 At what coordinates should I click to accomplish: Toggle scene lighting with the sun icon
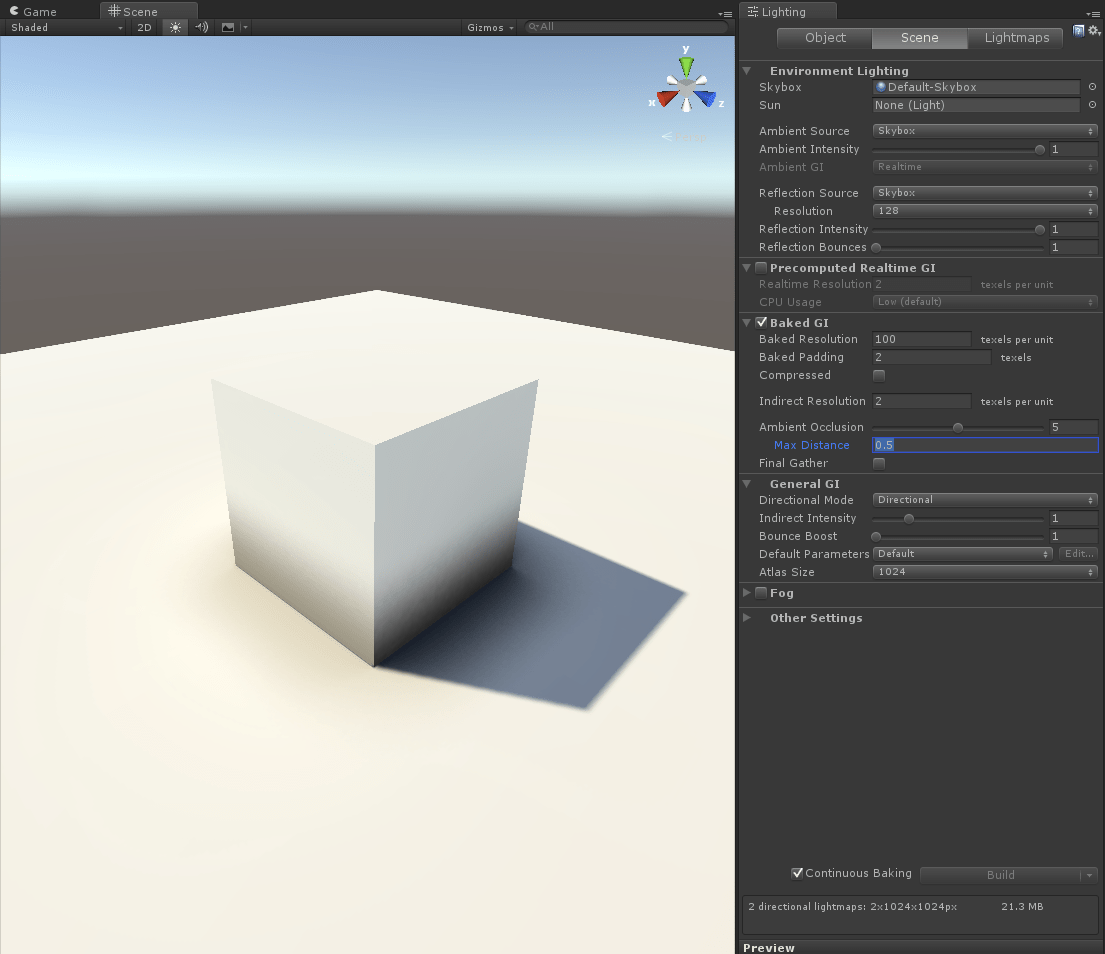coord(174,27)
